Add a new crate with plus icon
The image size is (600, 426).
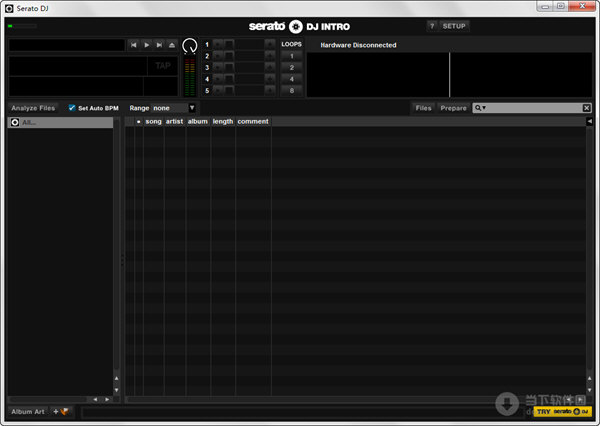point(60,412)
